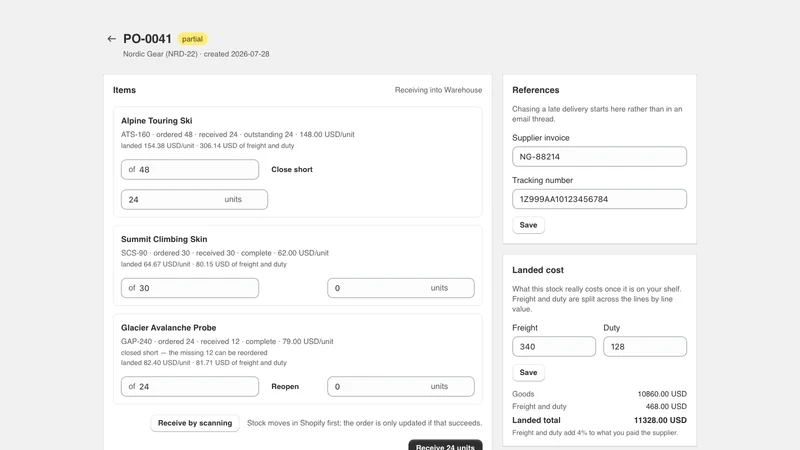Edit Glacier Avalanche Probe receive units field
Image resolution: width=800 pixels, height=450 pixels.
tap(401, 387)
